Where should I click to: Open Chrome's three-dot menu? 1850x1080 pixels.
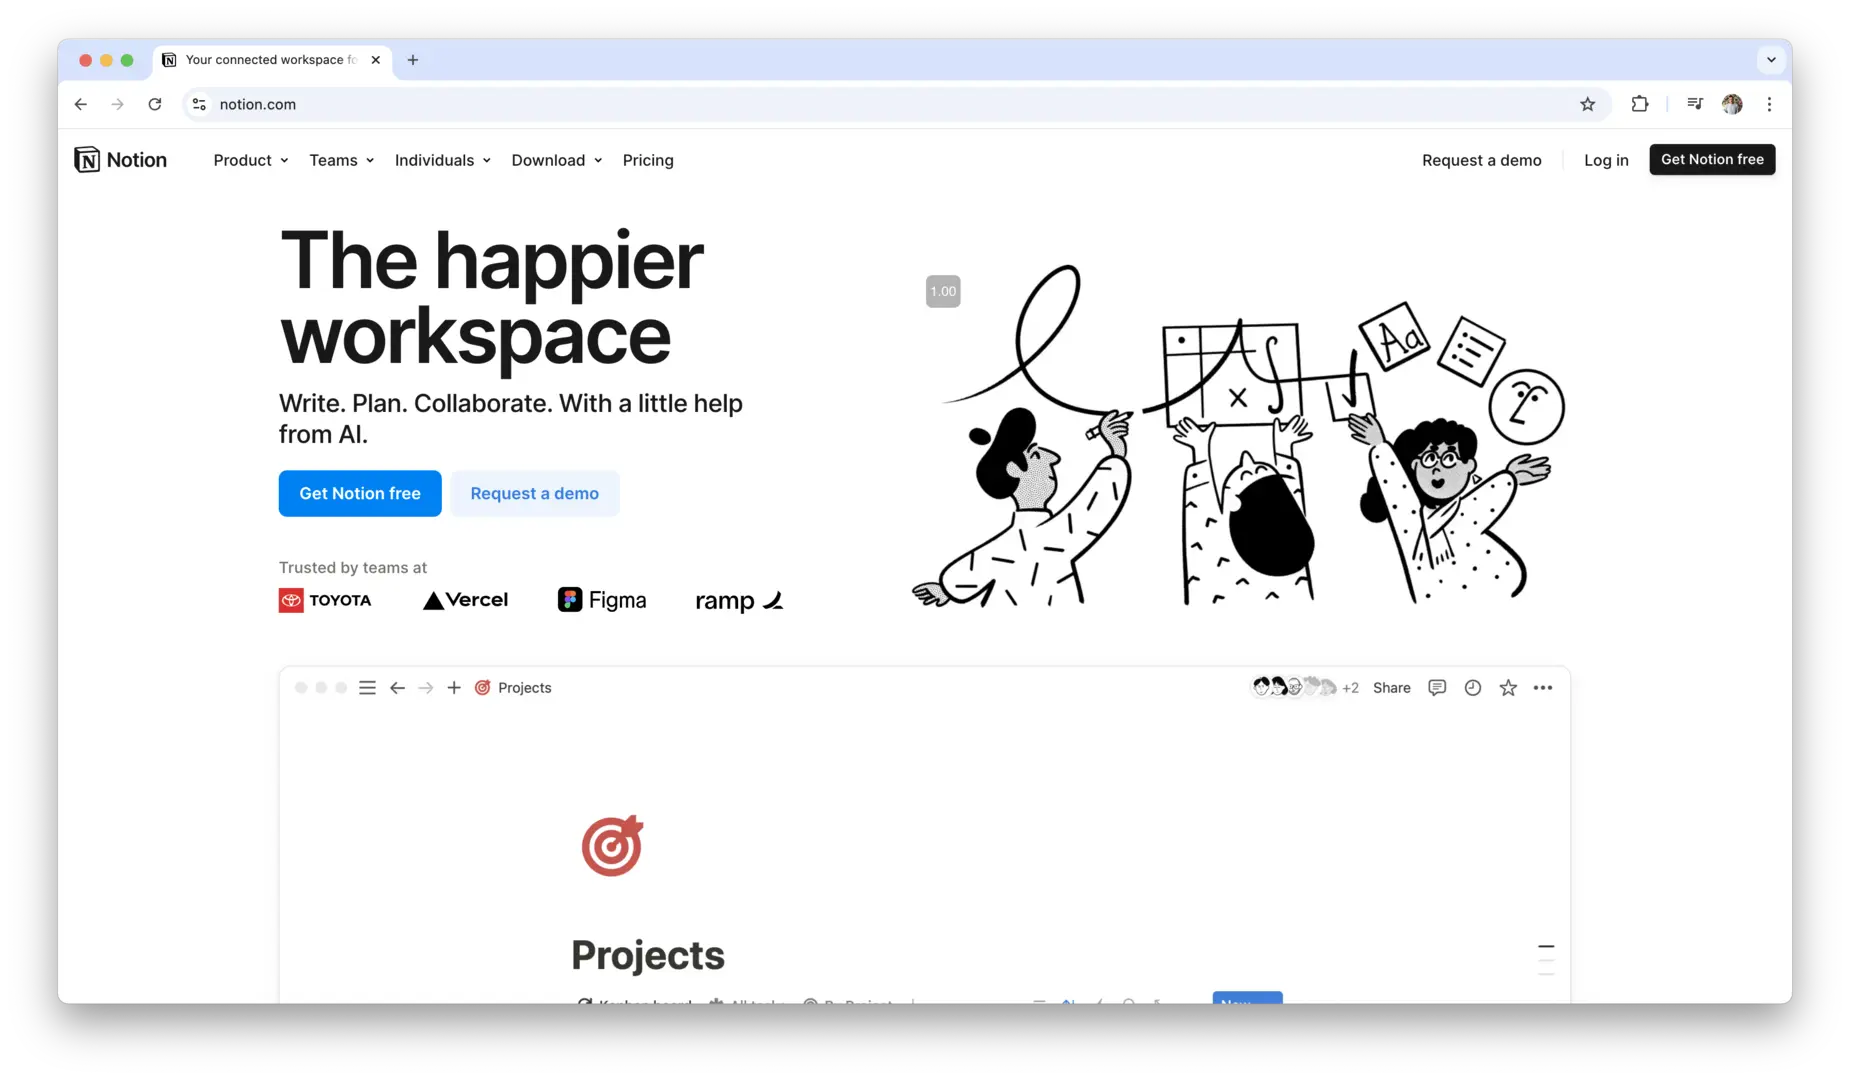1769,104
